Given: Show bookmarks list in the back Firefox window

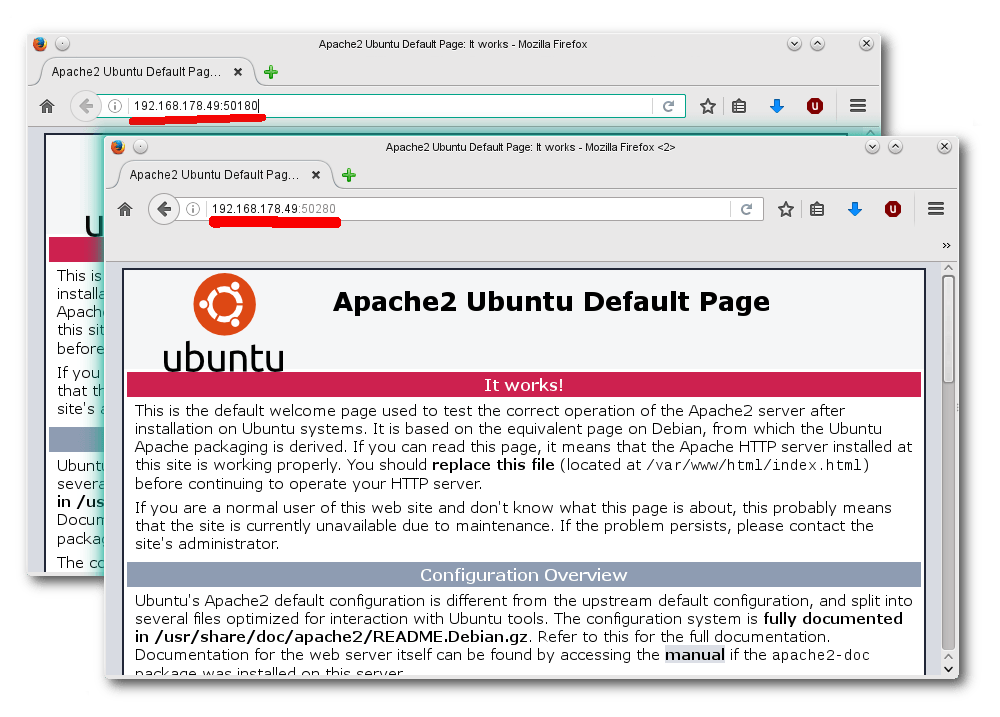Looking at the screenshot, I should coord(739,106).
